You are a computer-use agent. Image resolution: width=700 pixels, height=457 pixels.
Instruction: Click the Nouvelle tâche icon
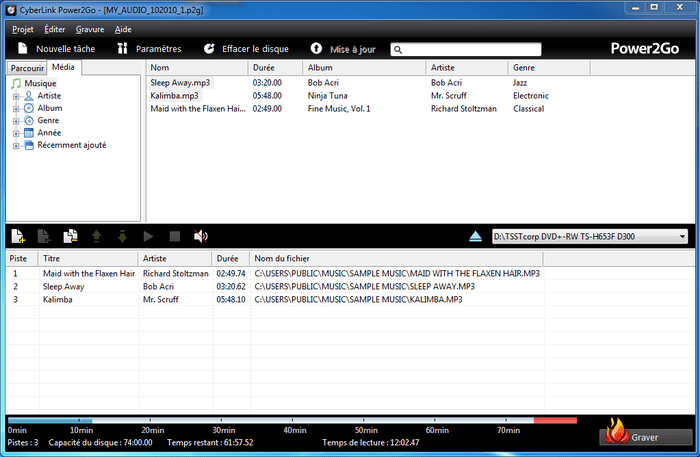click(x=23, y=48)
